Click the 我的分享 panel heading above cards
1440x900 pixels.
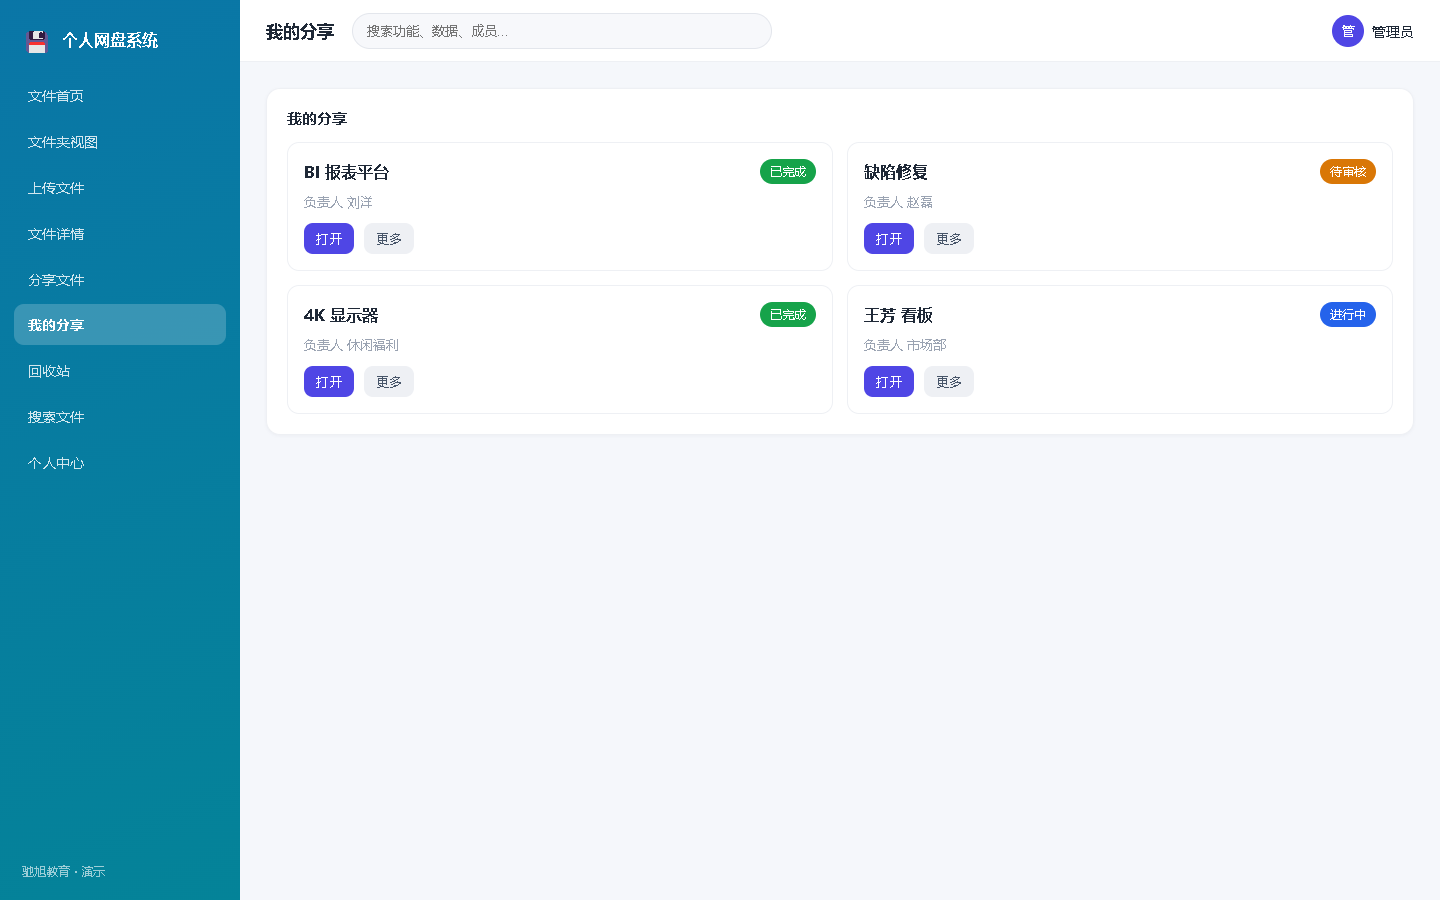click(317, 119)
